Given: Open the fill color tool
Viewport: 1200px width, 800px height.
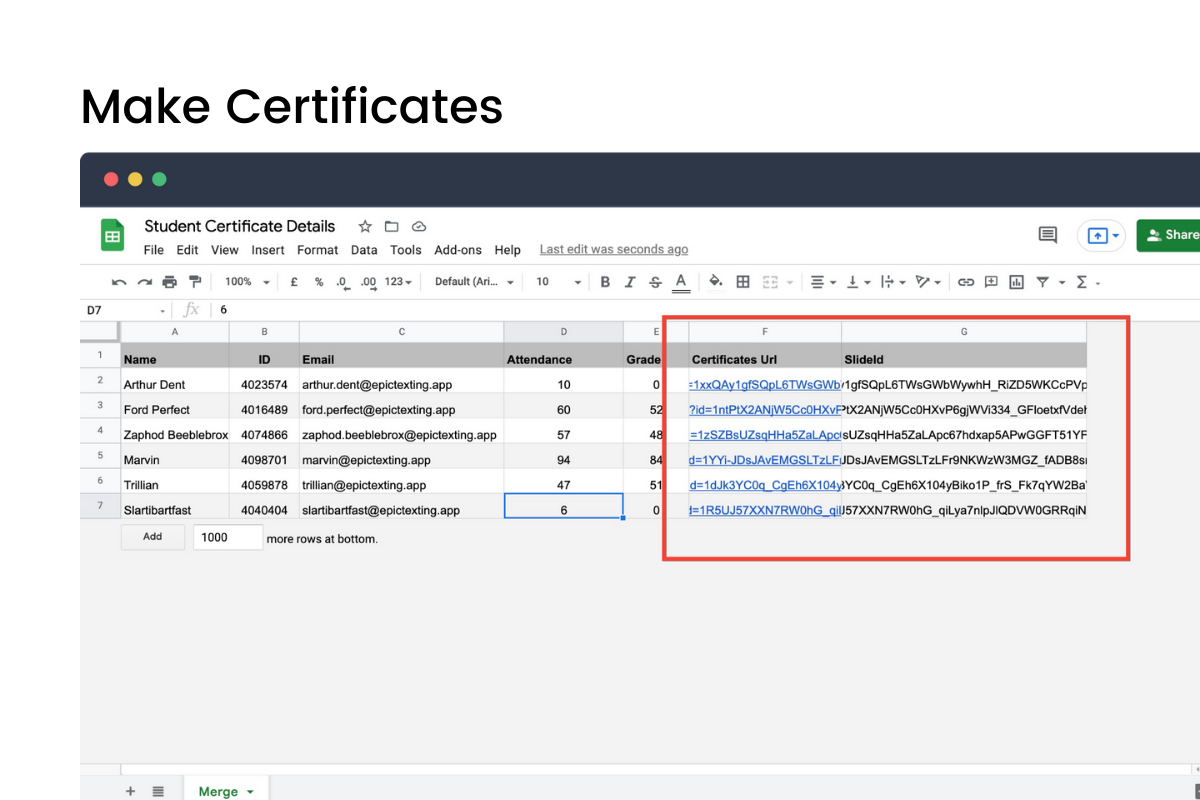Looking at the screenshot, I should tap(715, 281).
